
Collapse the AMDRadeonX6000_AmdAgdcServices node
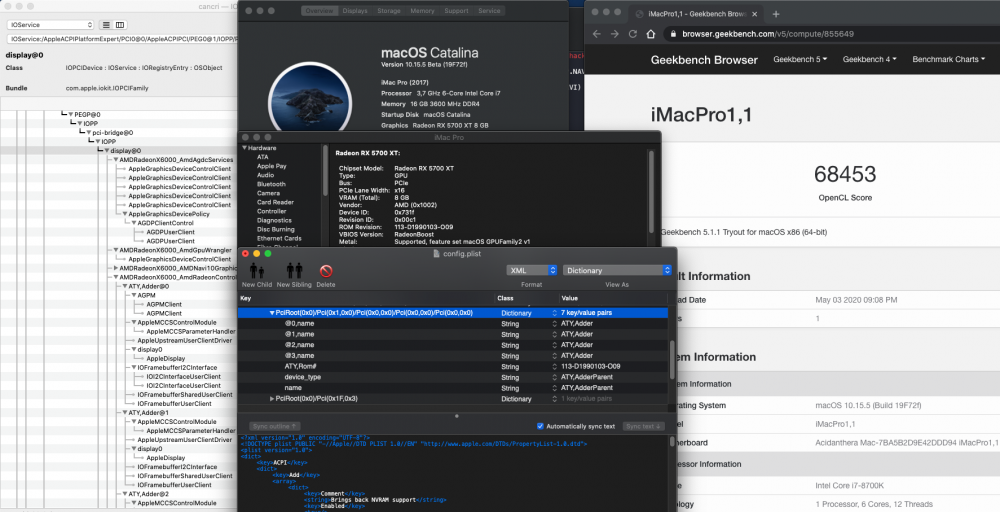click(x=116, y=160)
